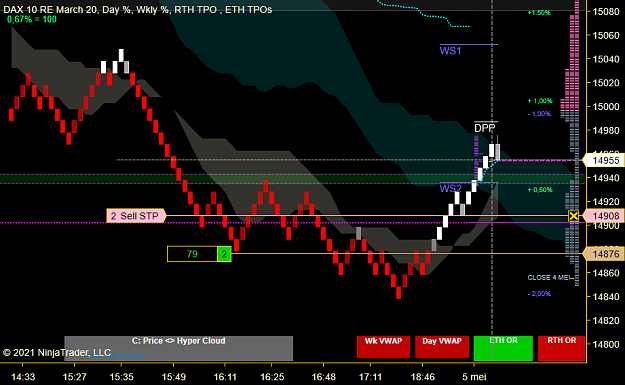Click the red RTH OR box
625x385 pixels.
tap(561, 348)
